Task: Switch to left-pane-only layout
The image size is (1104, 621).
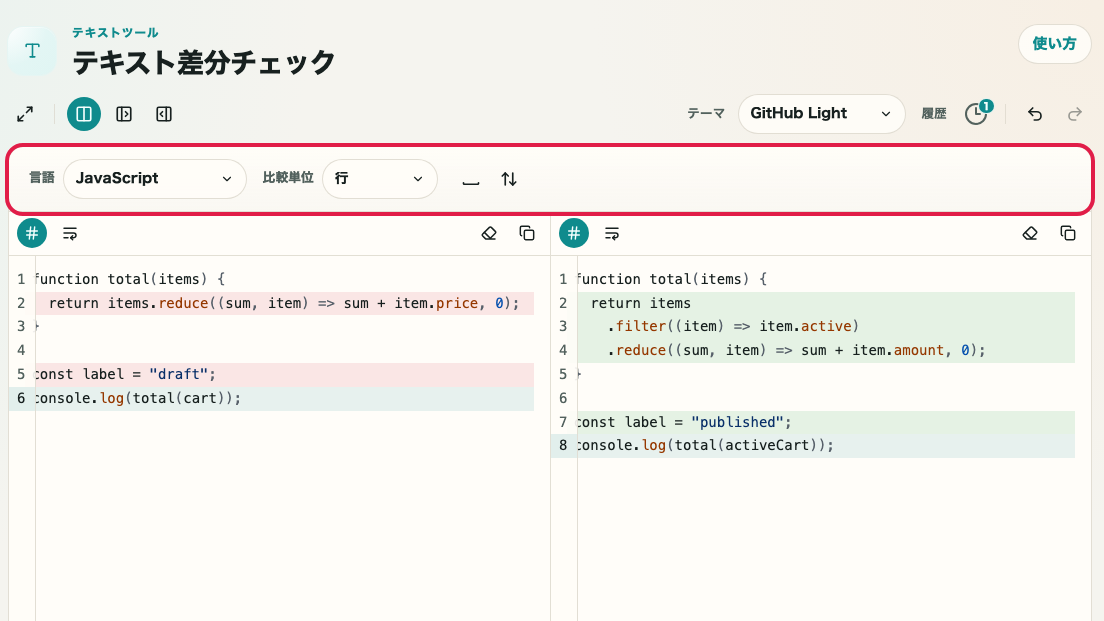Action: 124,114
